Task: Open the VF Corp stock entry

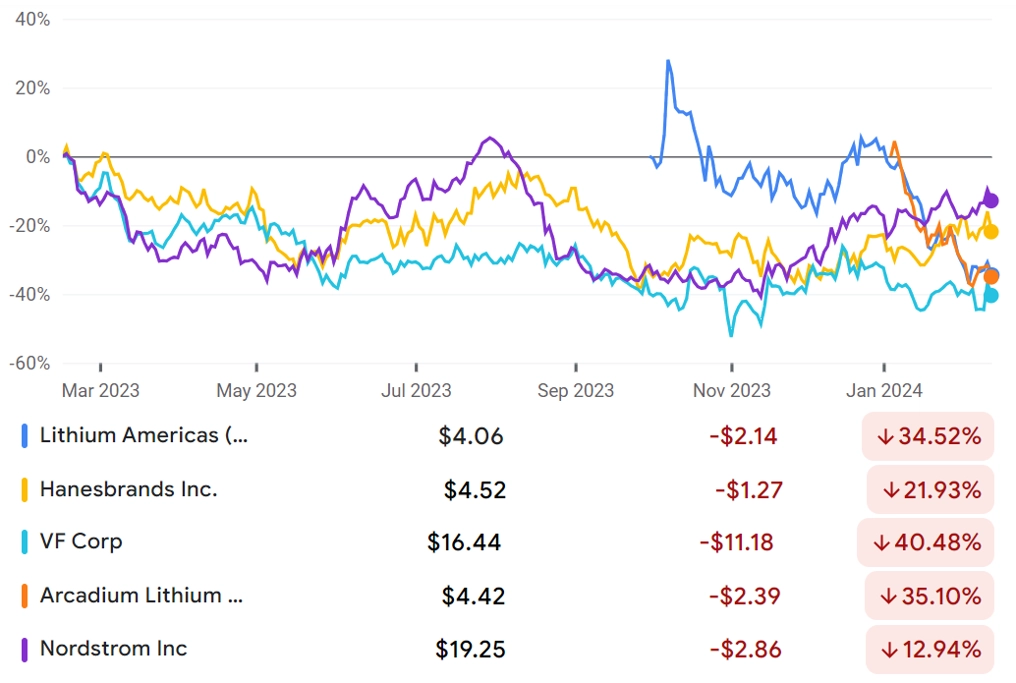Action: pyautogui.click(x=81, y=542)
